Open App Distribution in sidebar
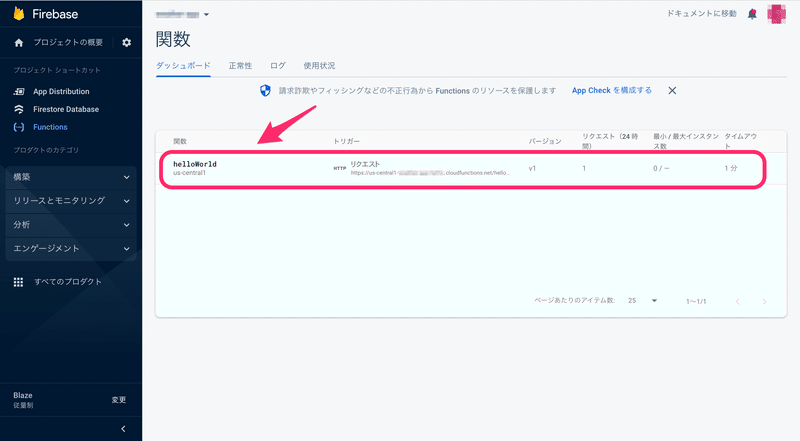The width and height of the screenshot is (800, 441). click(61, 91)
